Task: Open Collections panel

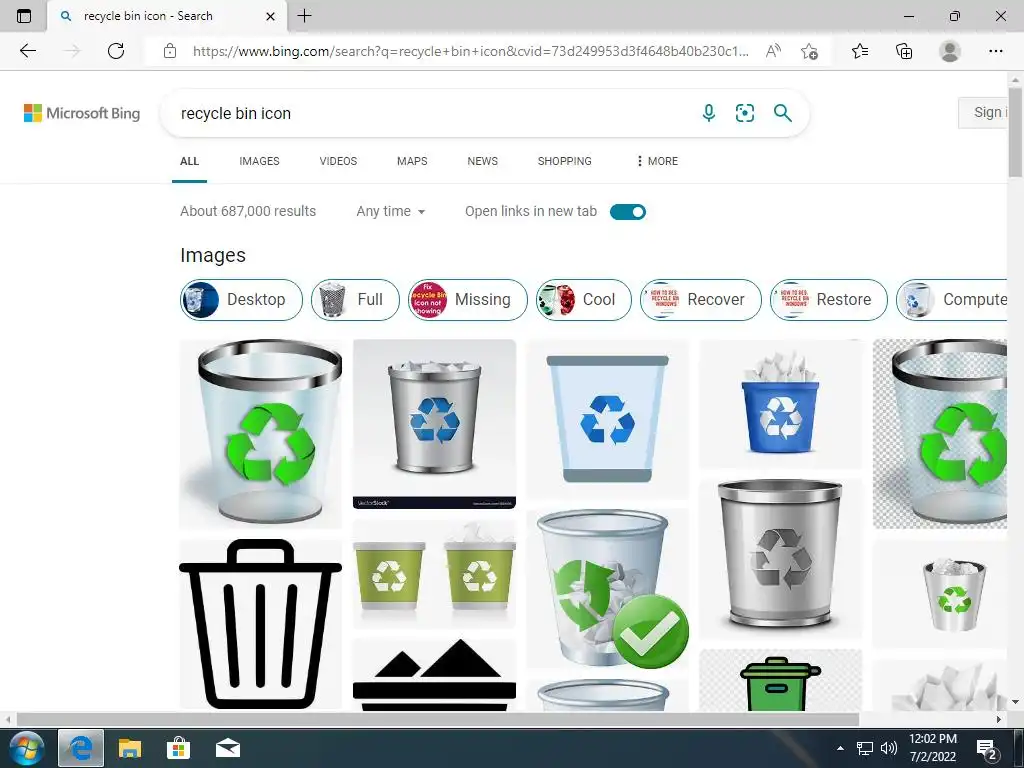Action: point(904,51)
